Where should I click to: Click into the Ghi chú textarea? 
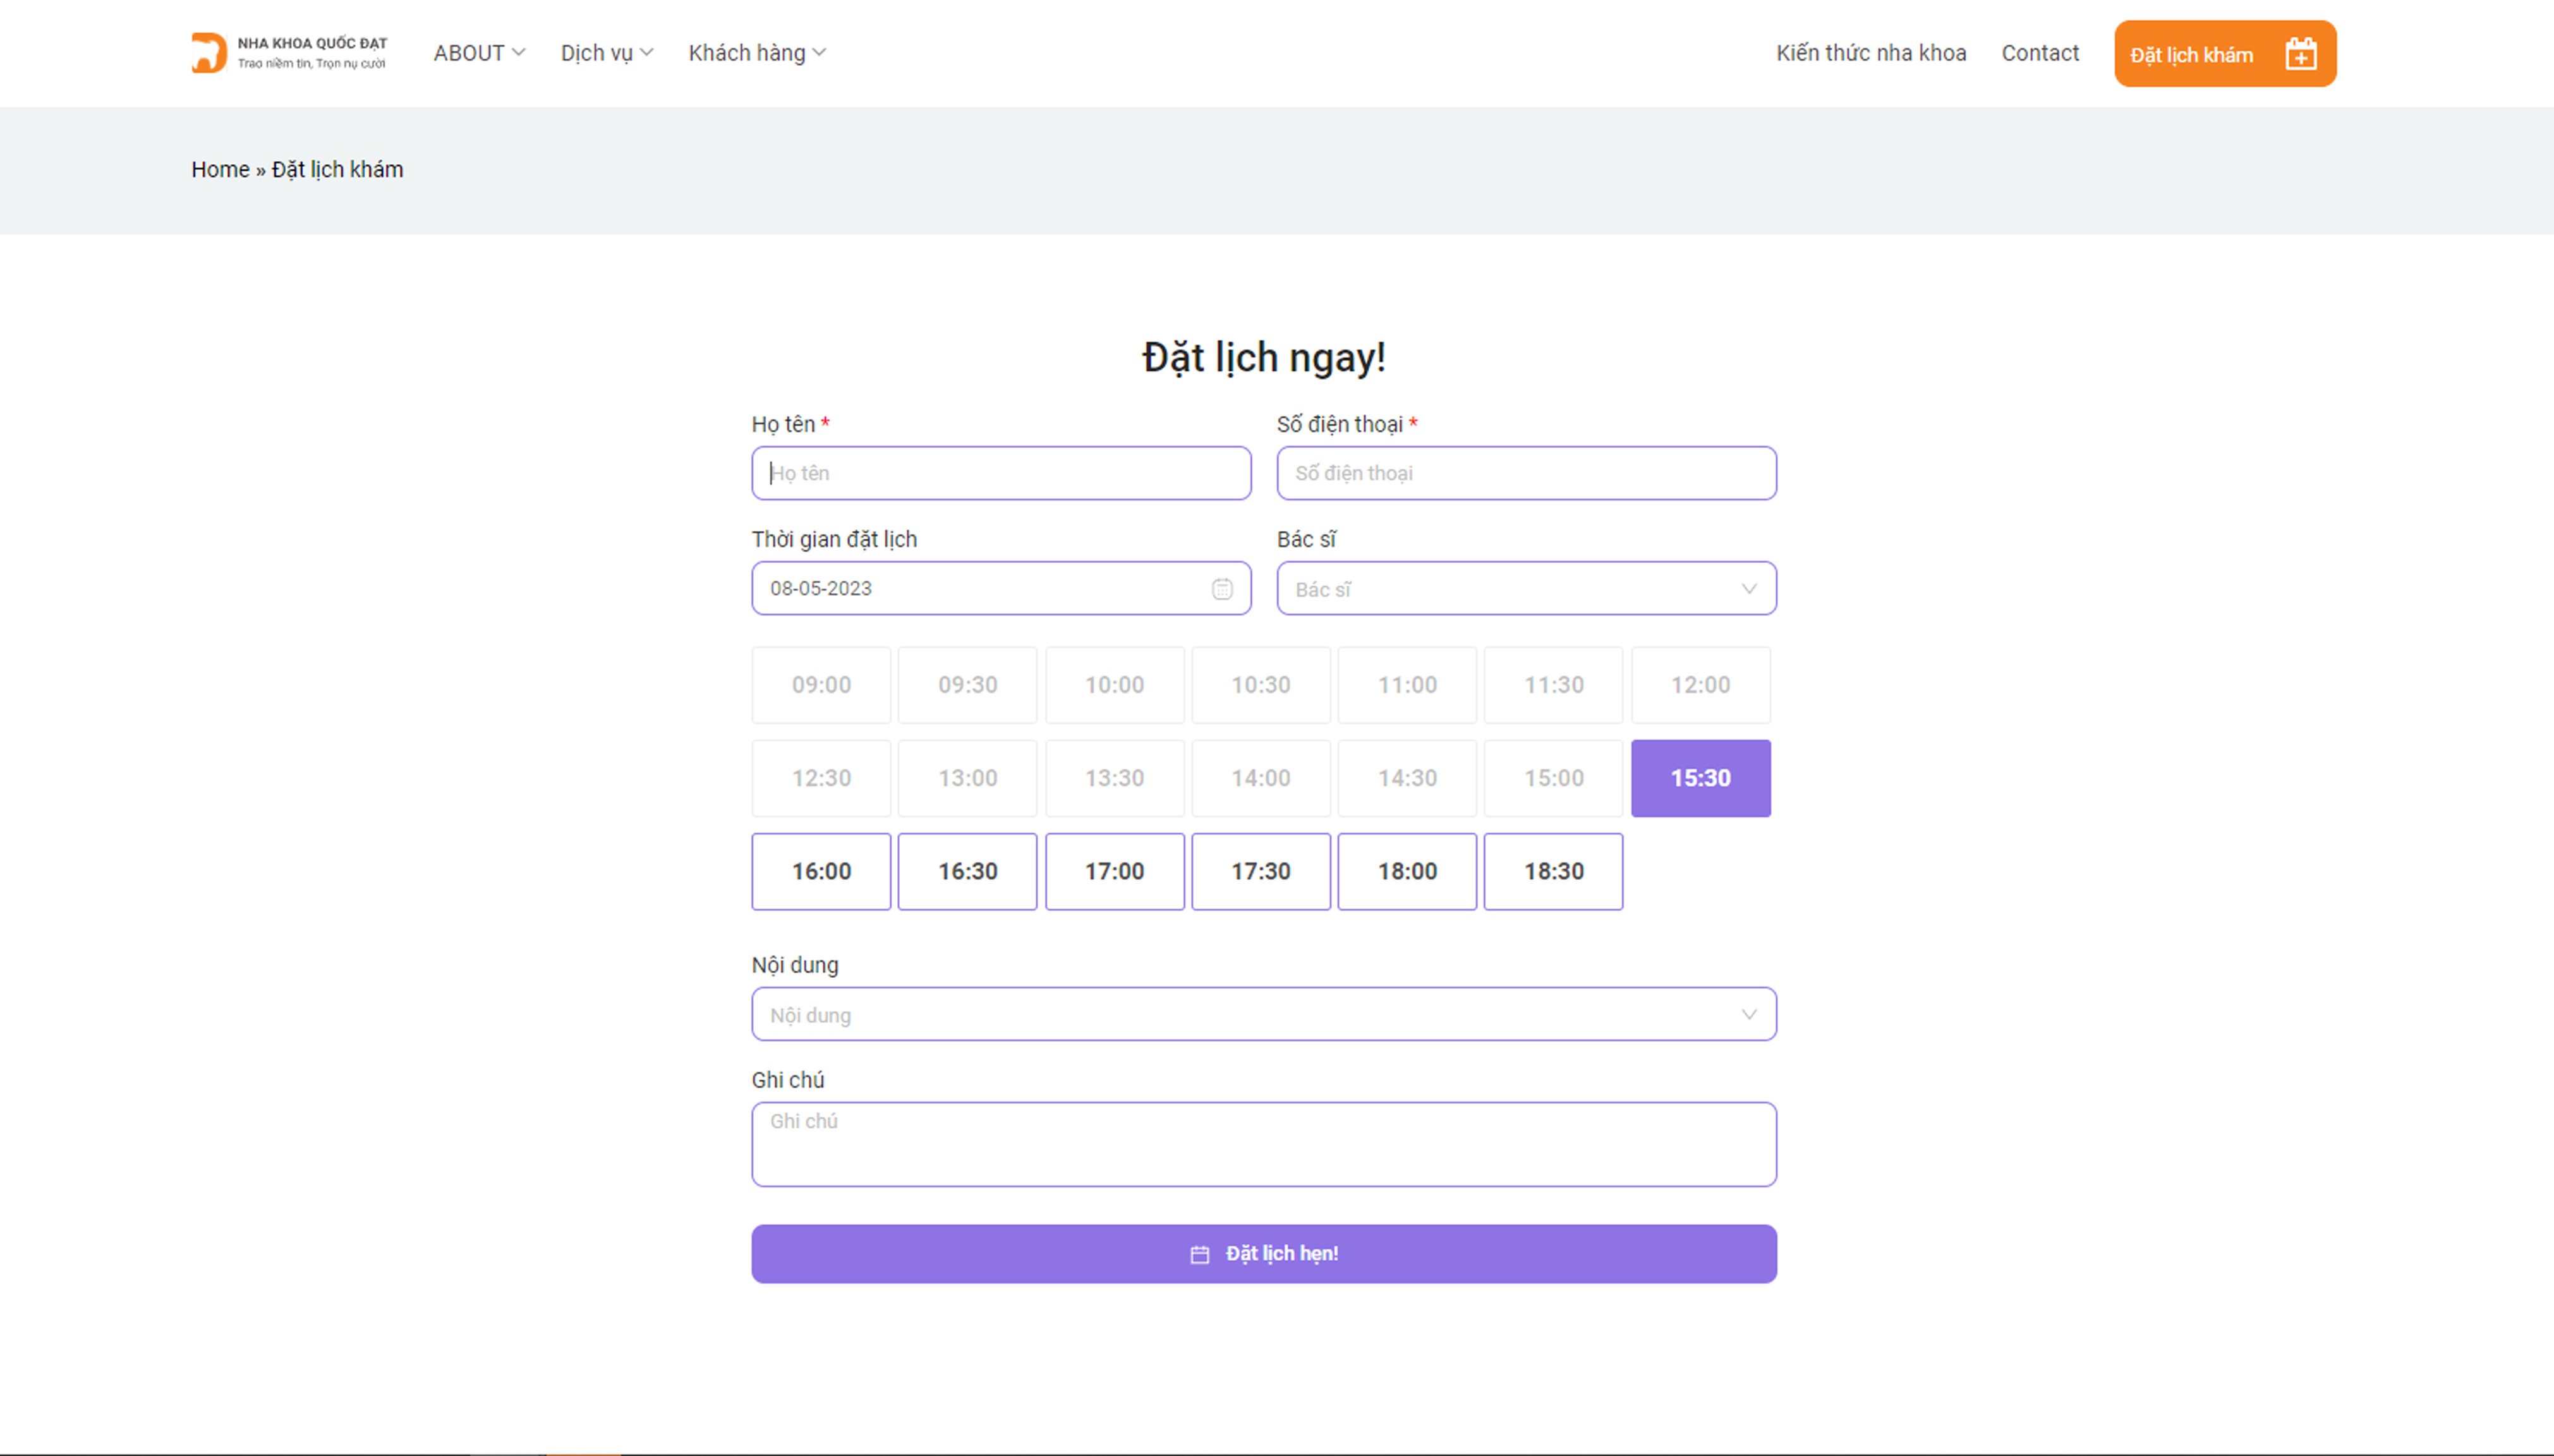1263,1145
